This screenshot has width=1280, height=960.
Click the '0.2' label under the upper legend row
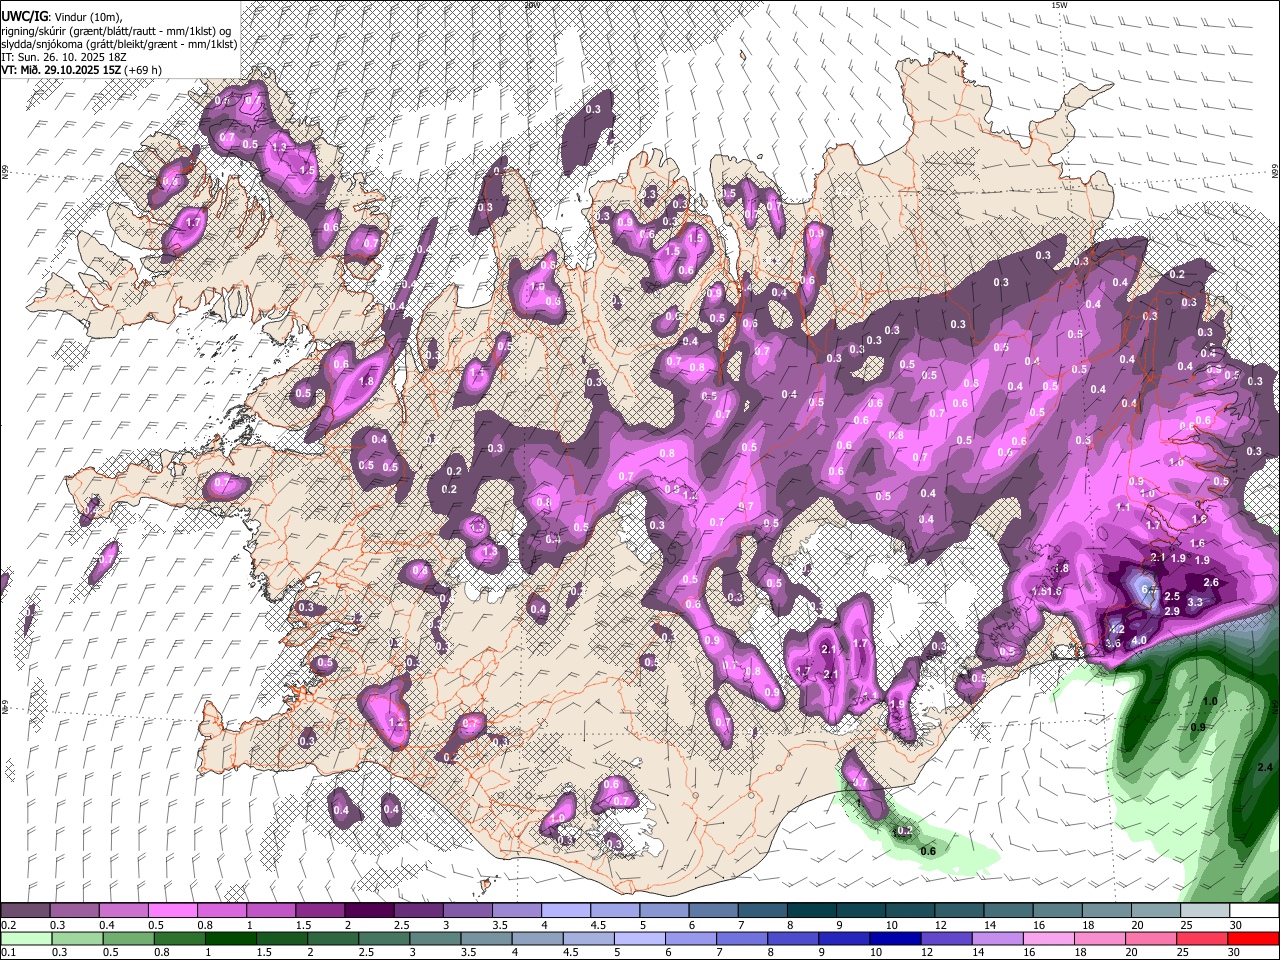8,925
